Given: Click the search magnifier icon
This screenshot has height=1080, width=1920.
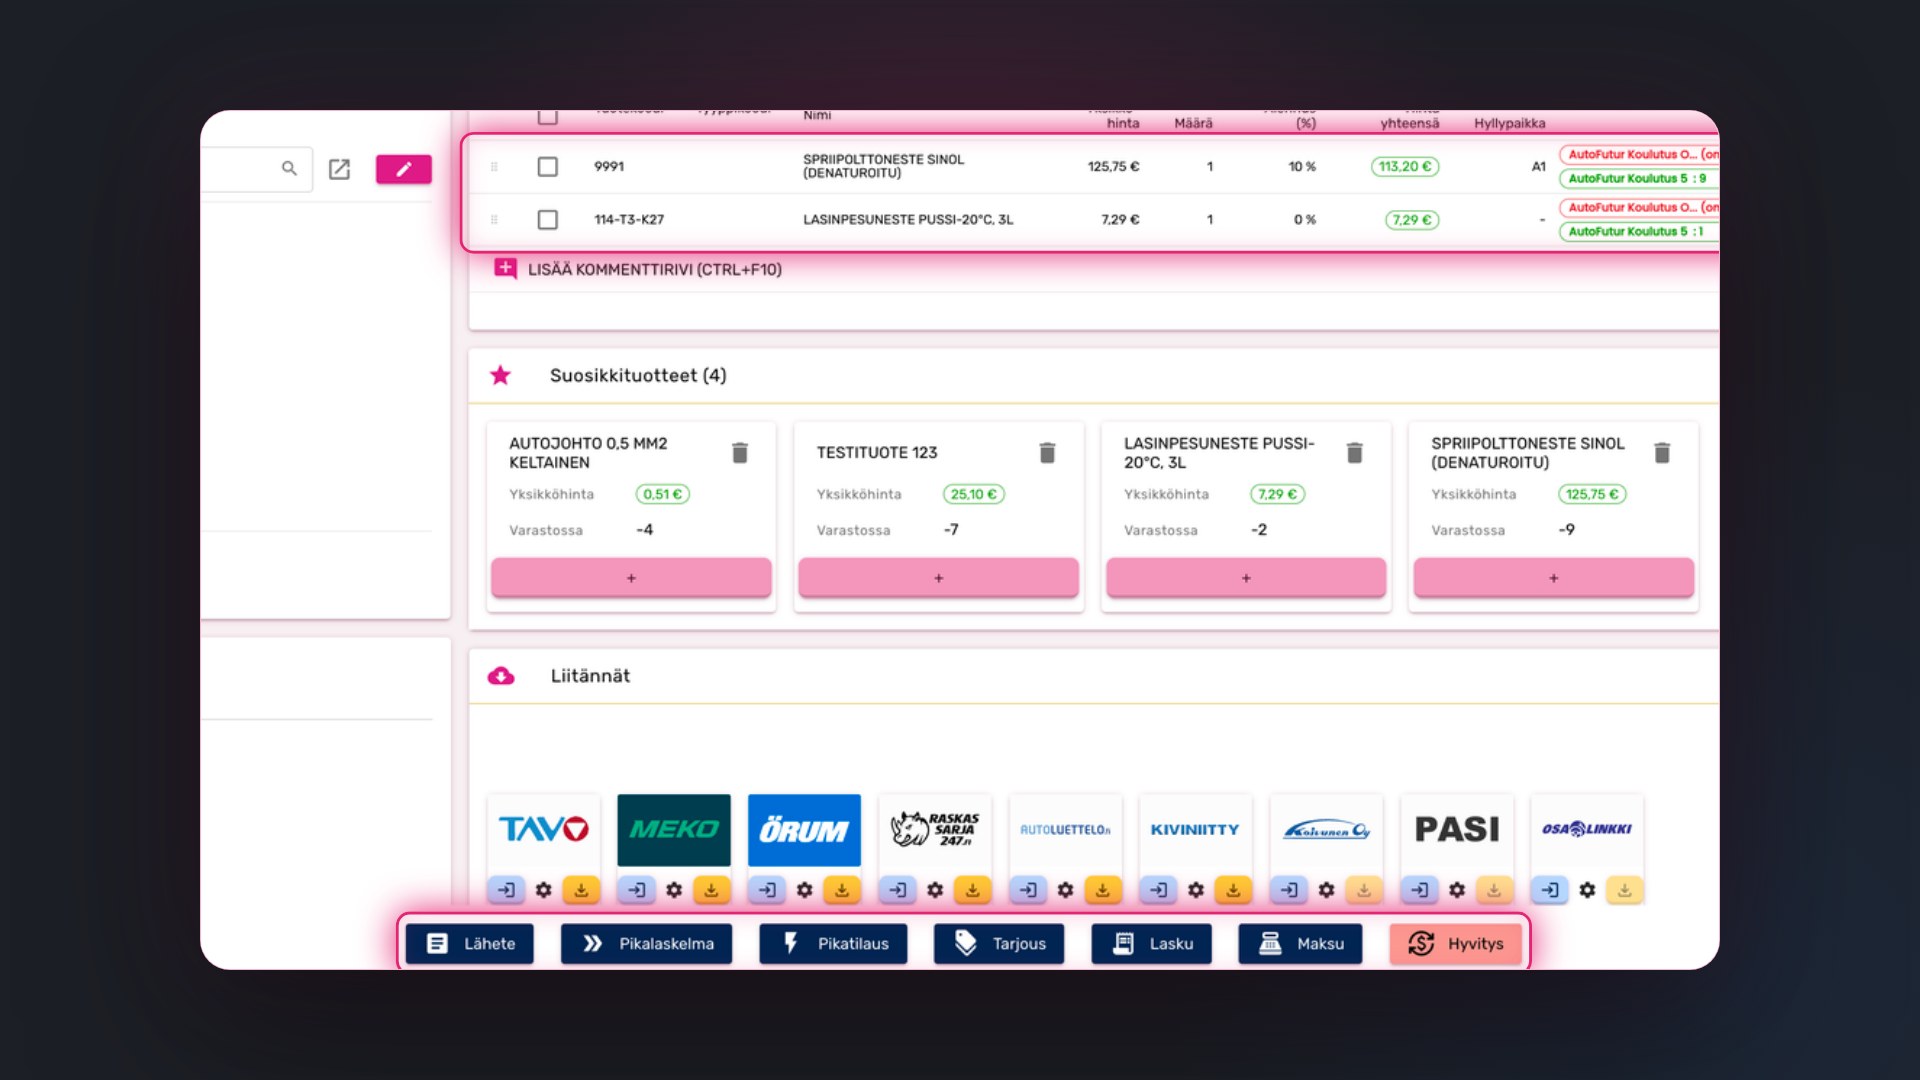Looking at the screenshot, I should (x=289, y=168).
